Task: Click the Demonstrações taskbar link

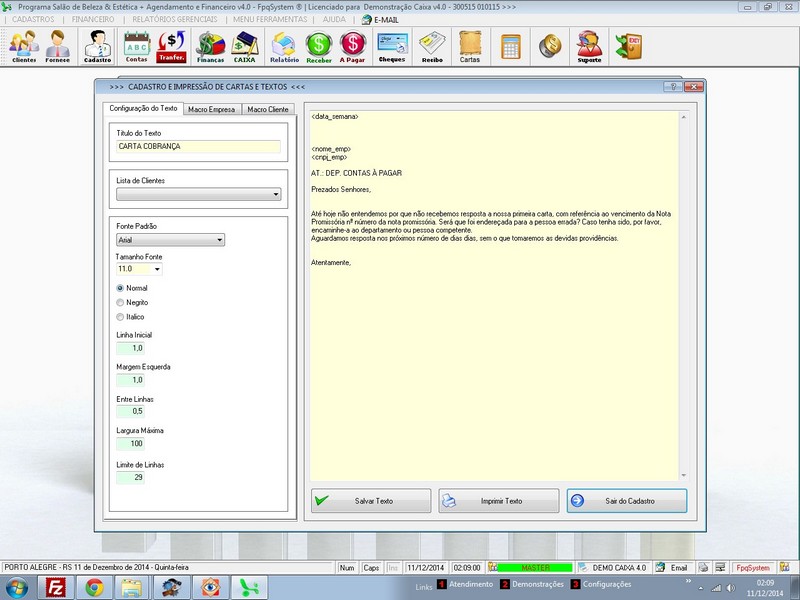Action: coord(538,584)
